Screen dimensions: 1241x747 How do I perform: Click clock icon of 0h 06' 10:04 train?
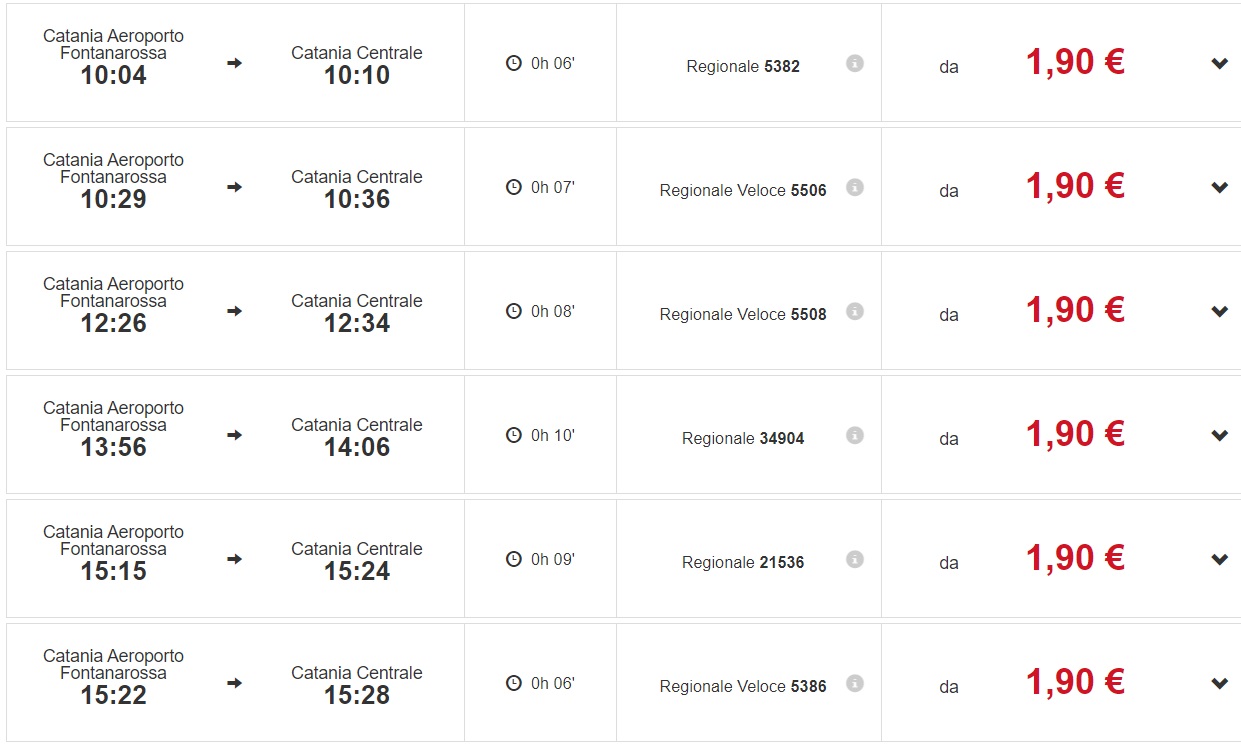click(514, 63)
